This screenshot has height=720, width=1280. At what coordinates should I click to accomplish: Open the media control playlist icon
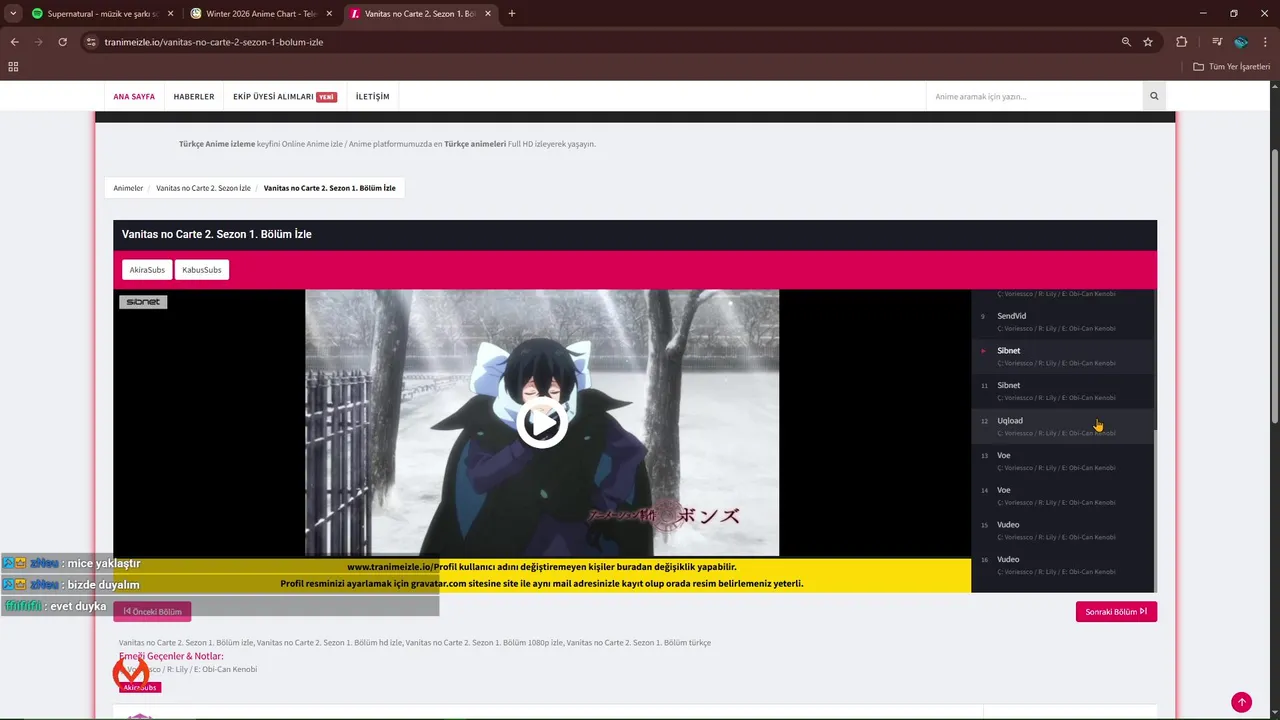pos(1217,42)
